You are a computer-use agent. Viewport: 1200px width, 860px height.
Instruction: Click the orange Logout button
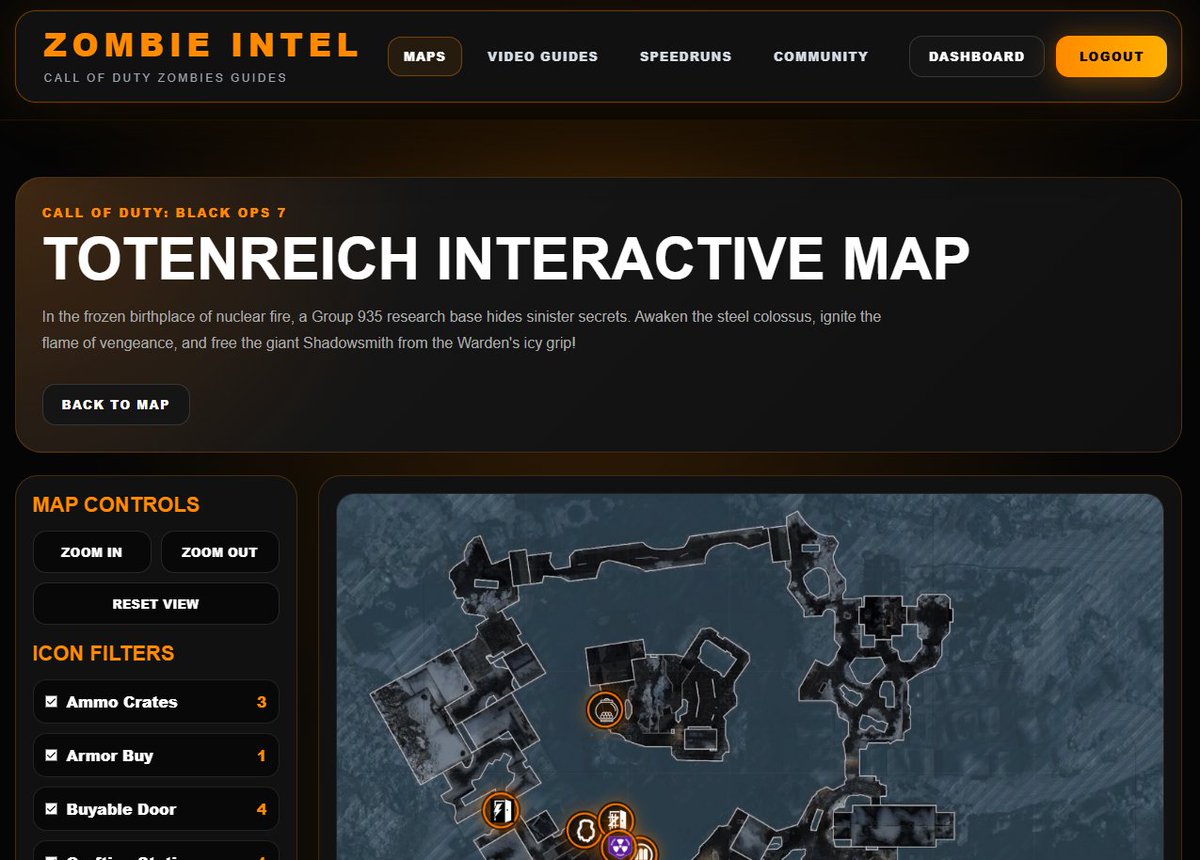[1111, 56]
